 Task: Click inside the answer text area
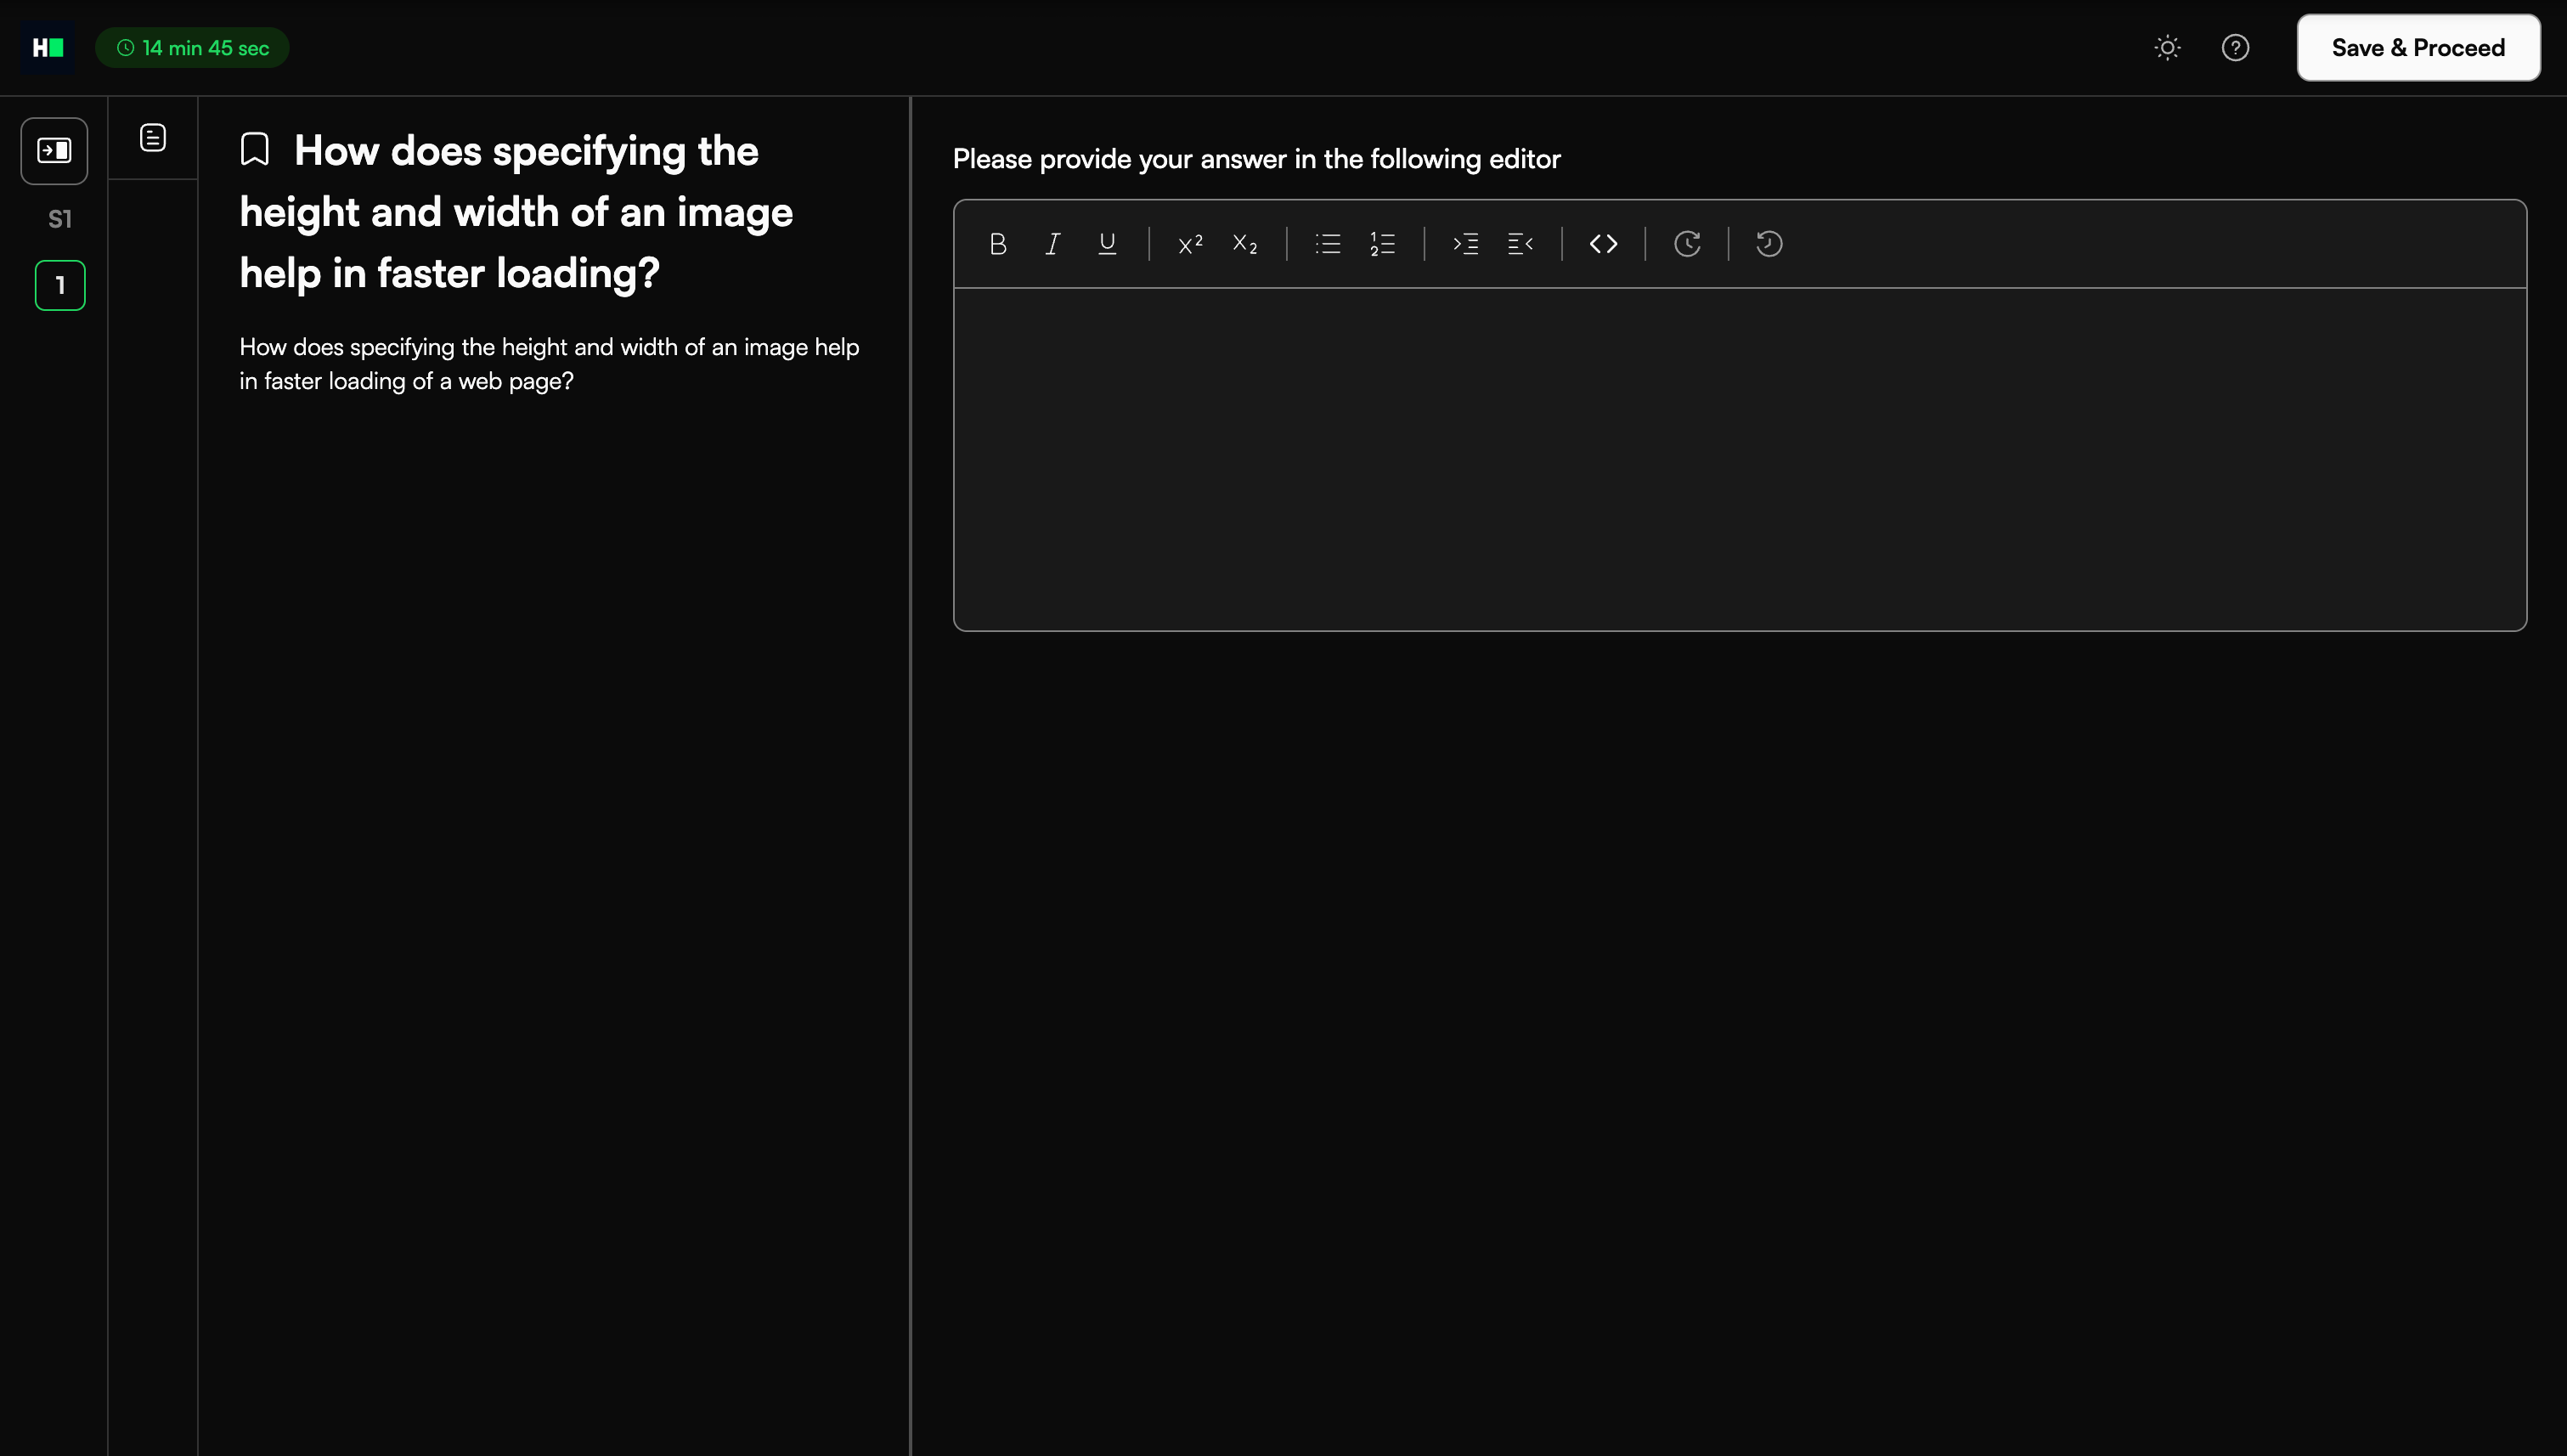[x=1739, y=458]
